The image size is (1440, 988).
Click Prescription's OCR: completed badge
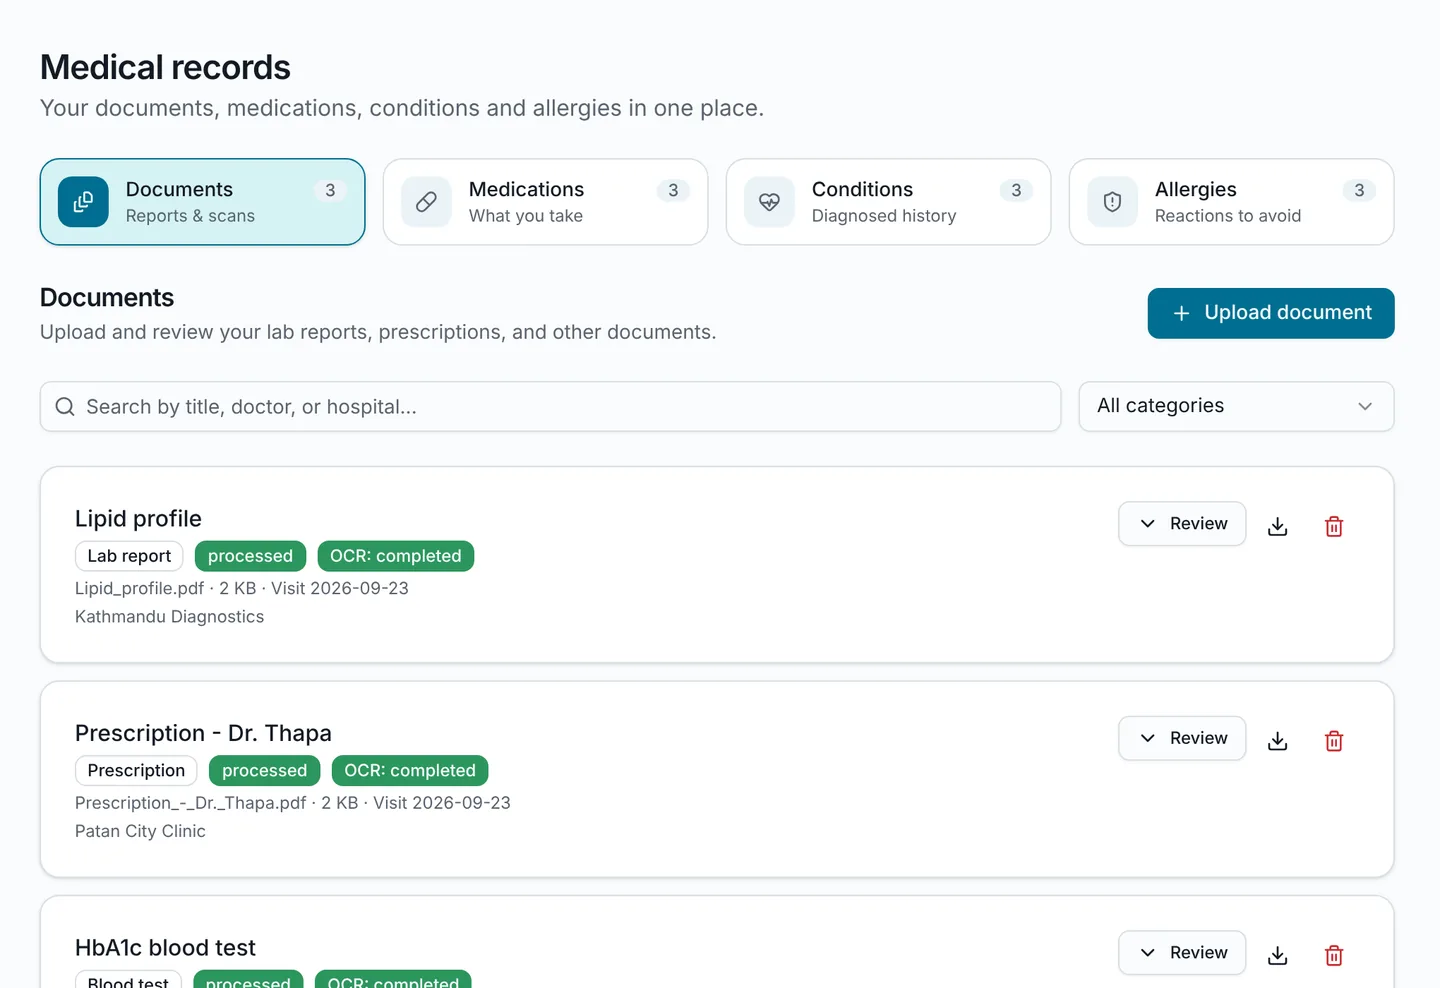click(410, 770)
